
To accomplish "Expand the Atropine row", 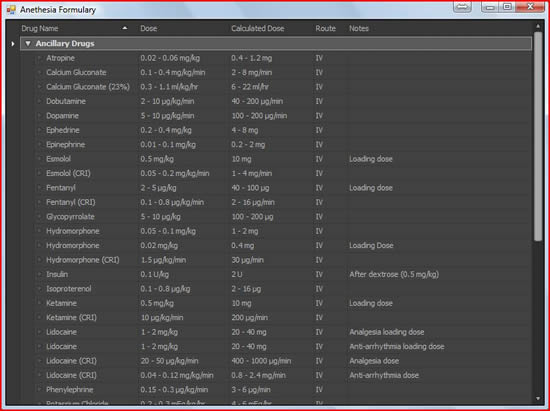I will coord(39,58).
